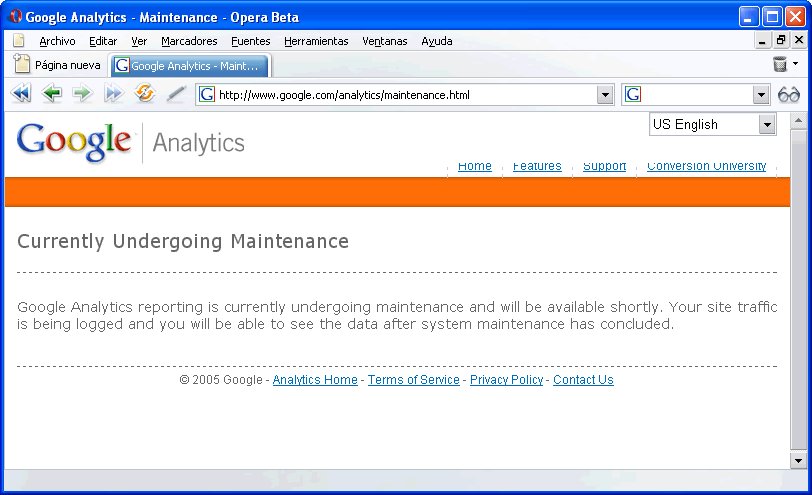This screenshot has height=495, width=812.
Task: Click the Google search engine icon in search box
Action: click(x=633, y=95)
